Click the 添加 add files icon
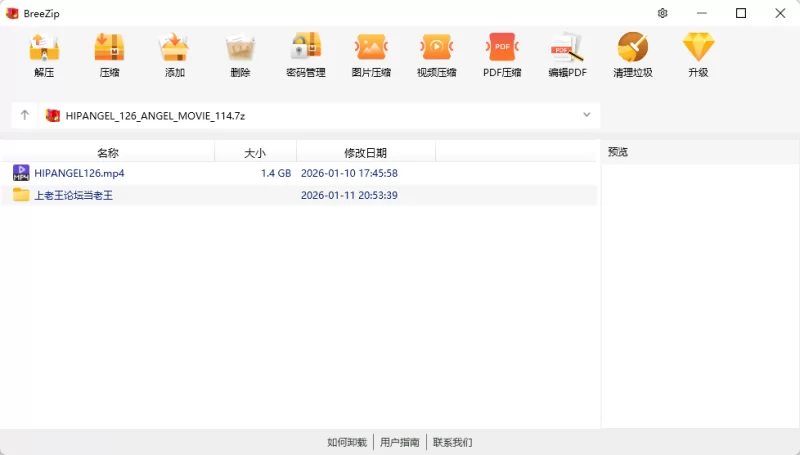Image resolution: width=800 pixels, height=455 pixels. coord(174,55)
